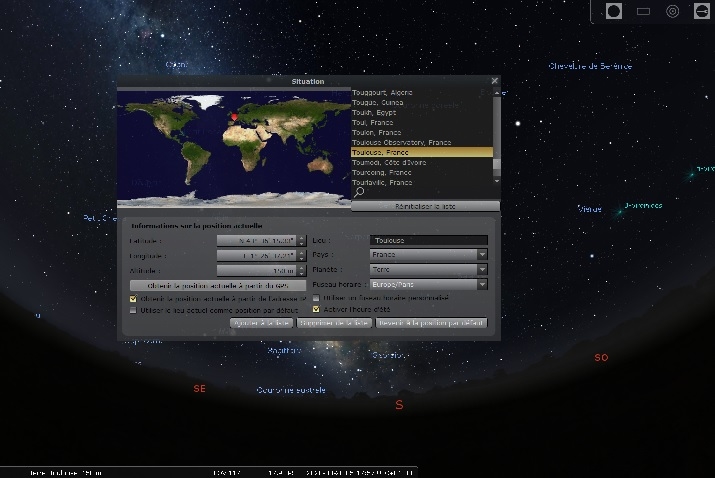Select Toumodi, Côte d'Ivoire in the list
Screen dimensions: 715x478
(422, 162)
